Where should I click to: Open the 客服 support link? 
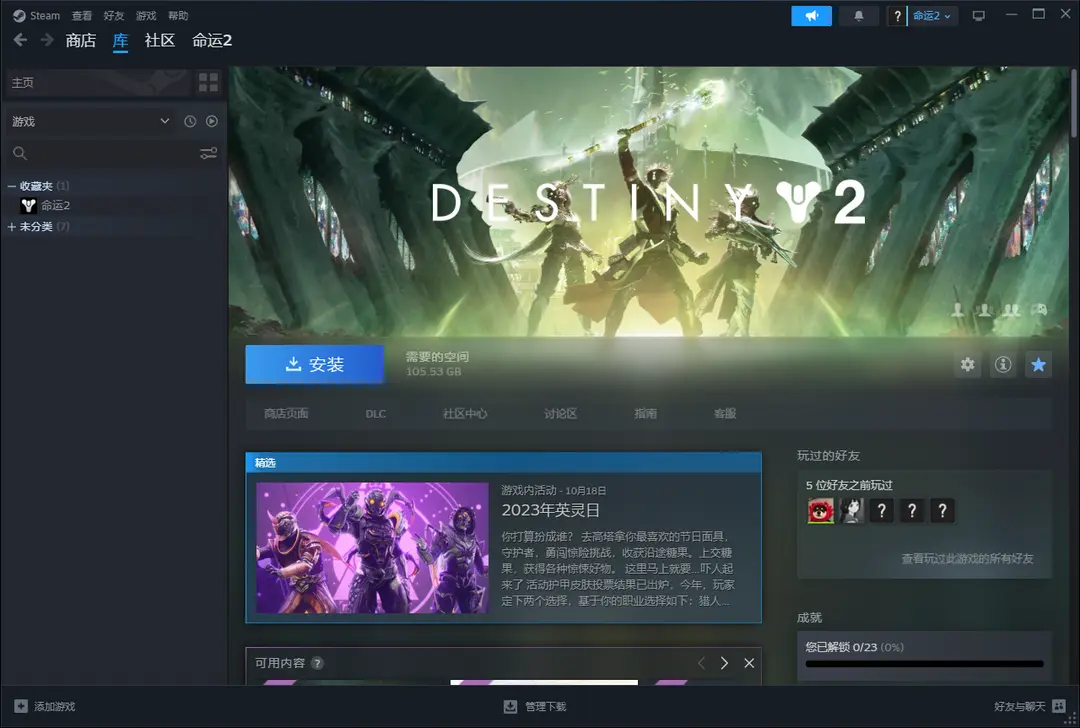[725, 413]
